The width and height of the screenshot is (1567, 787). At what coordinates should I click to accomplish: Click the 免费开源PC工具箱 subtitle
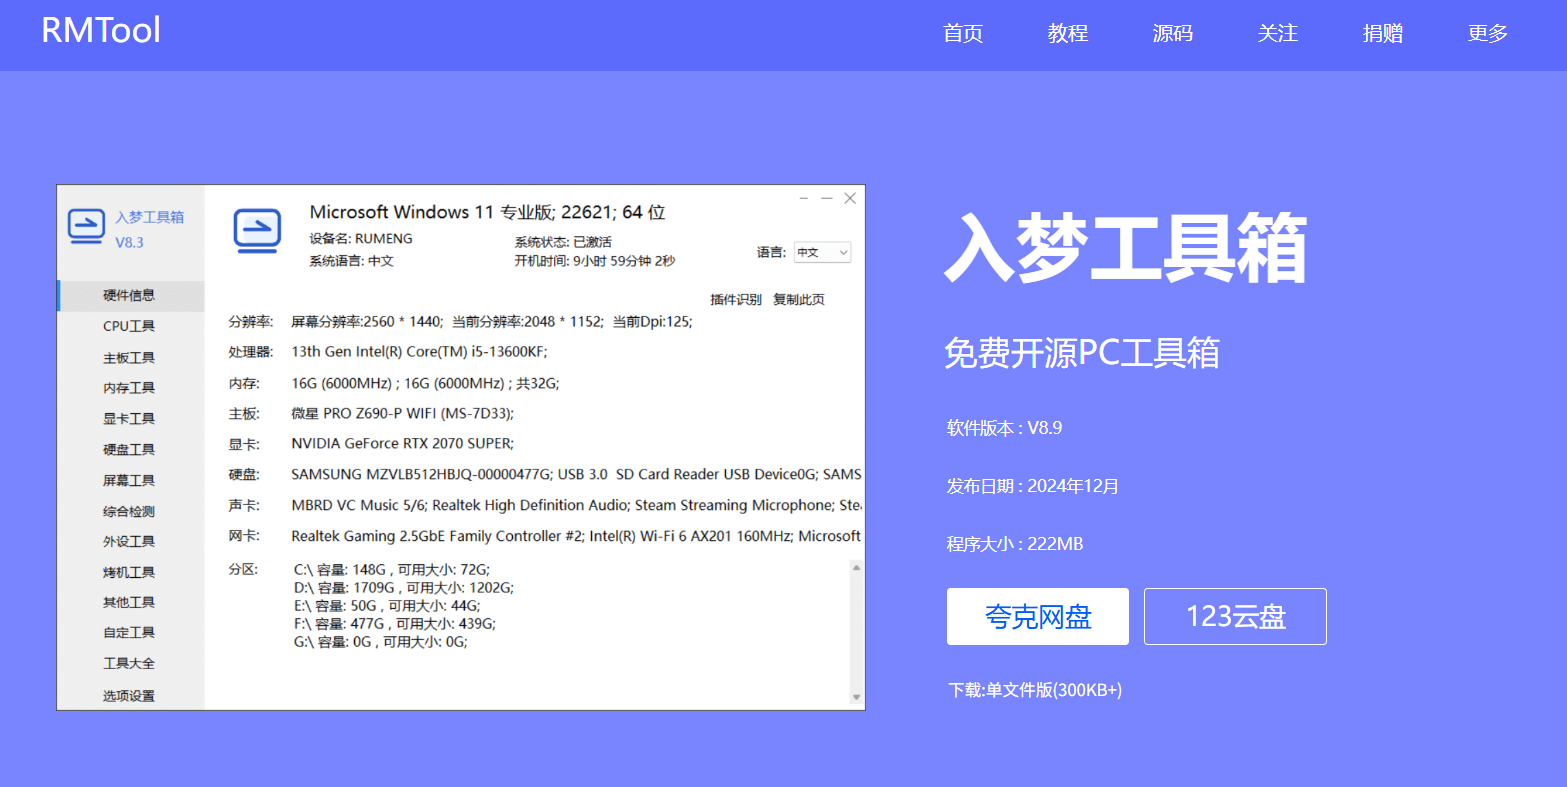point(1082,353)
